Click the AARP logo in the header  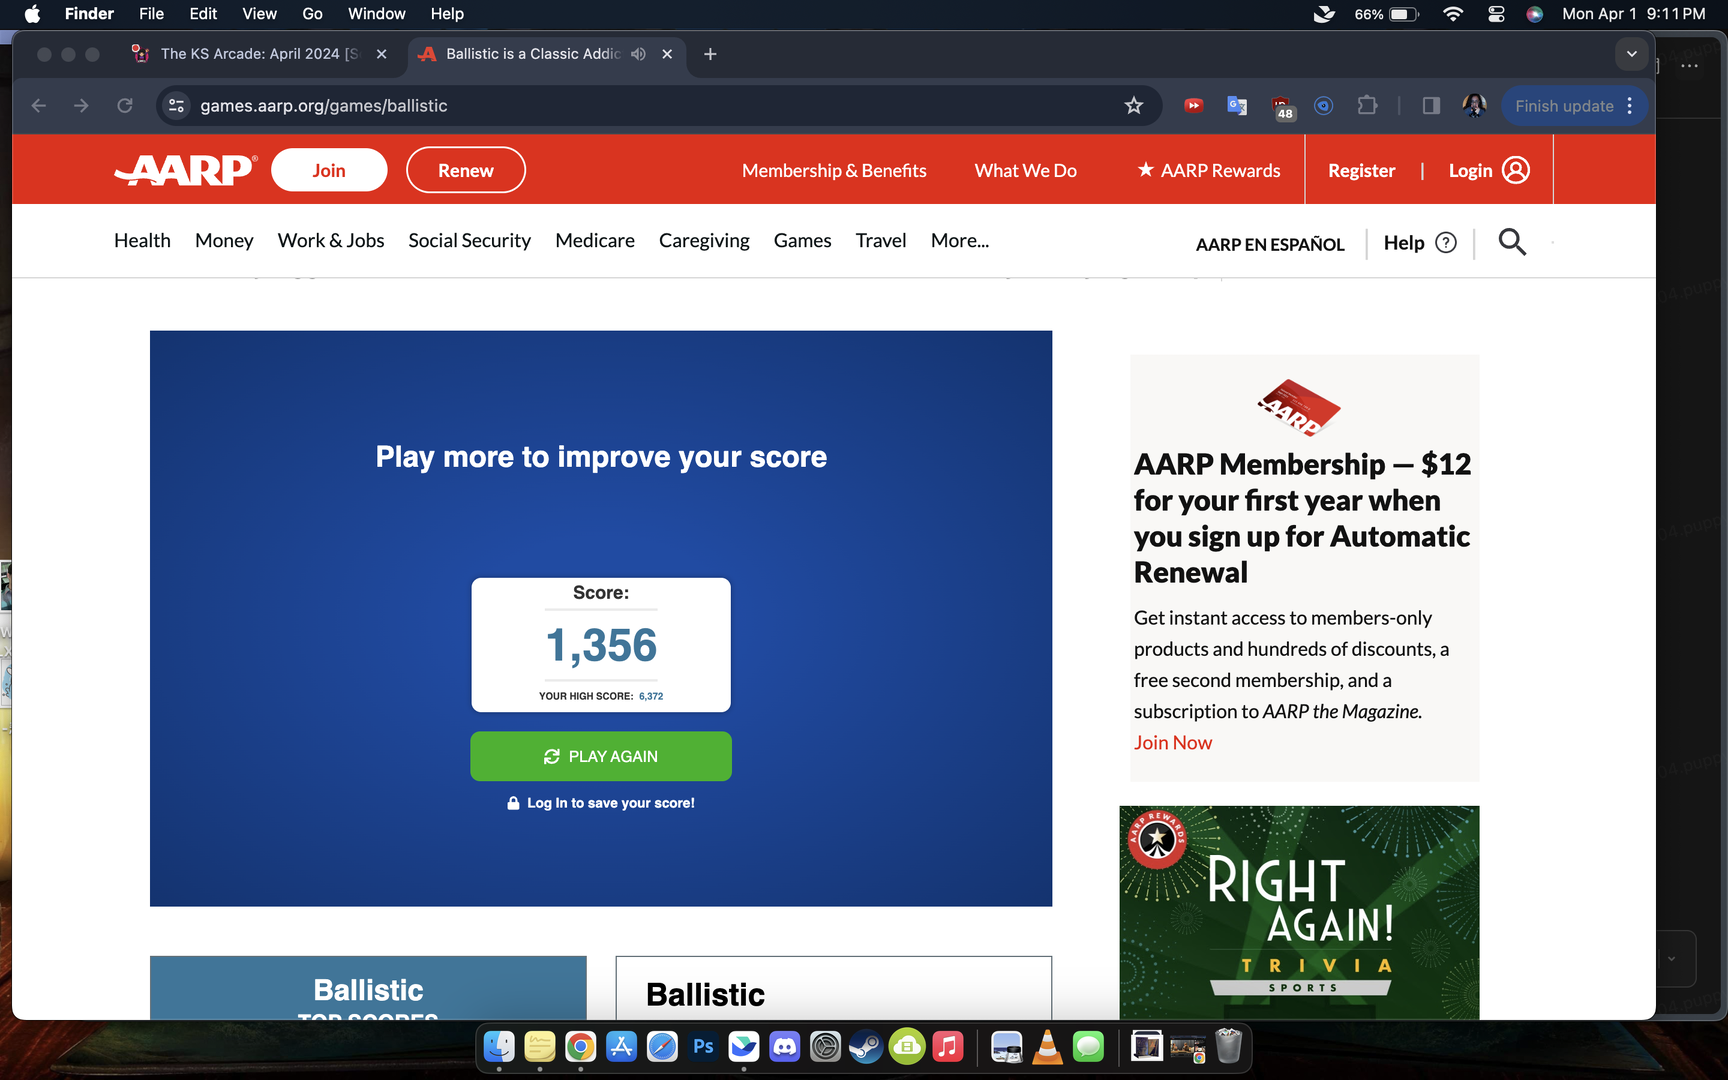point(186,170)
